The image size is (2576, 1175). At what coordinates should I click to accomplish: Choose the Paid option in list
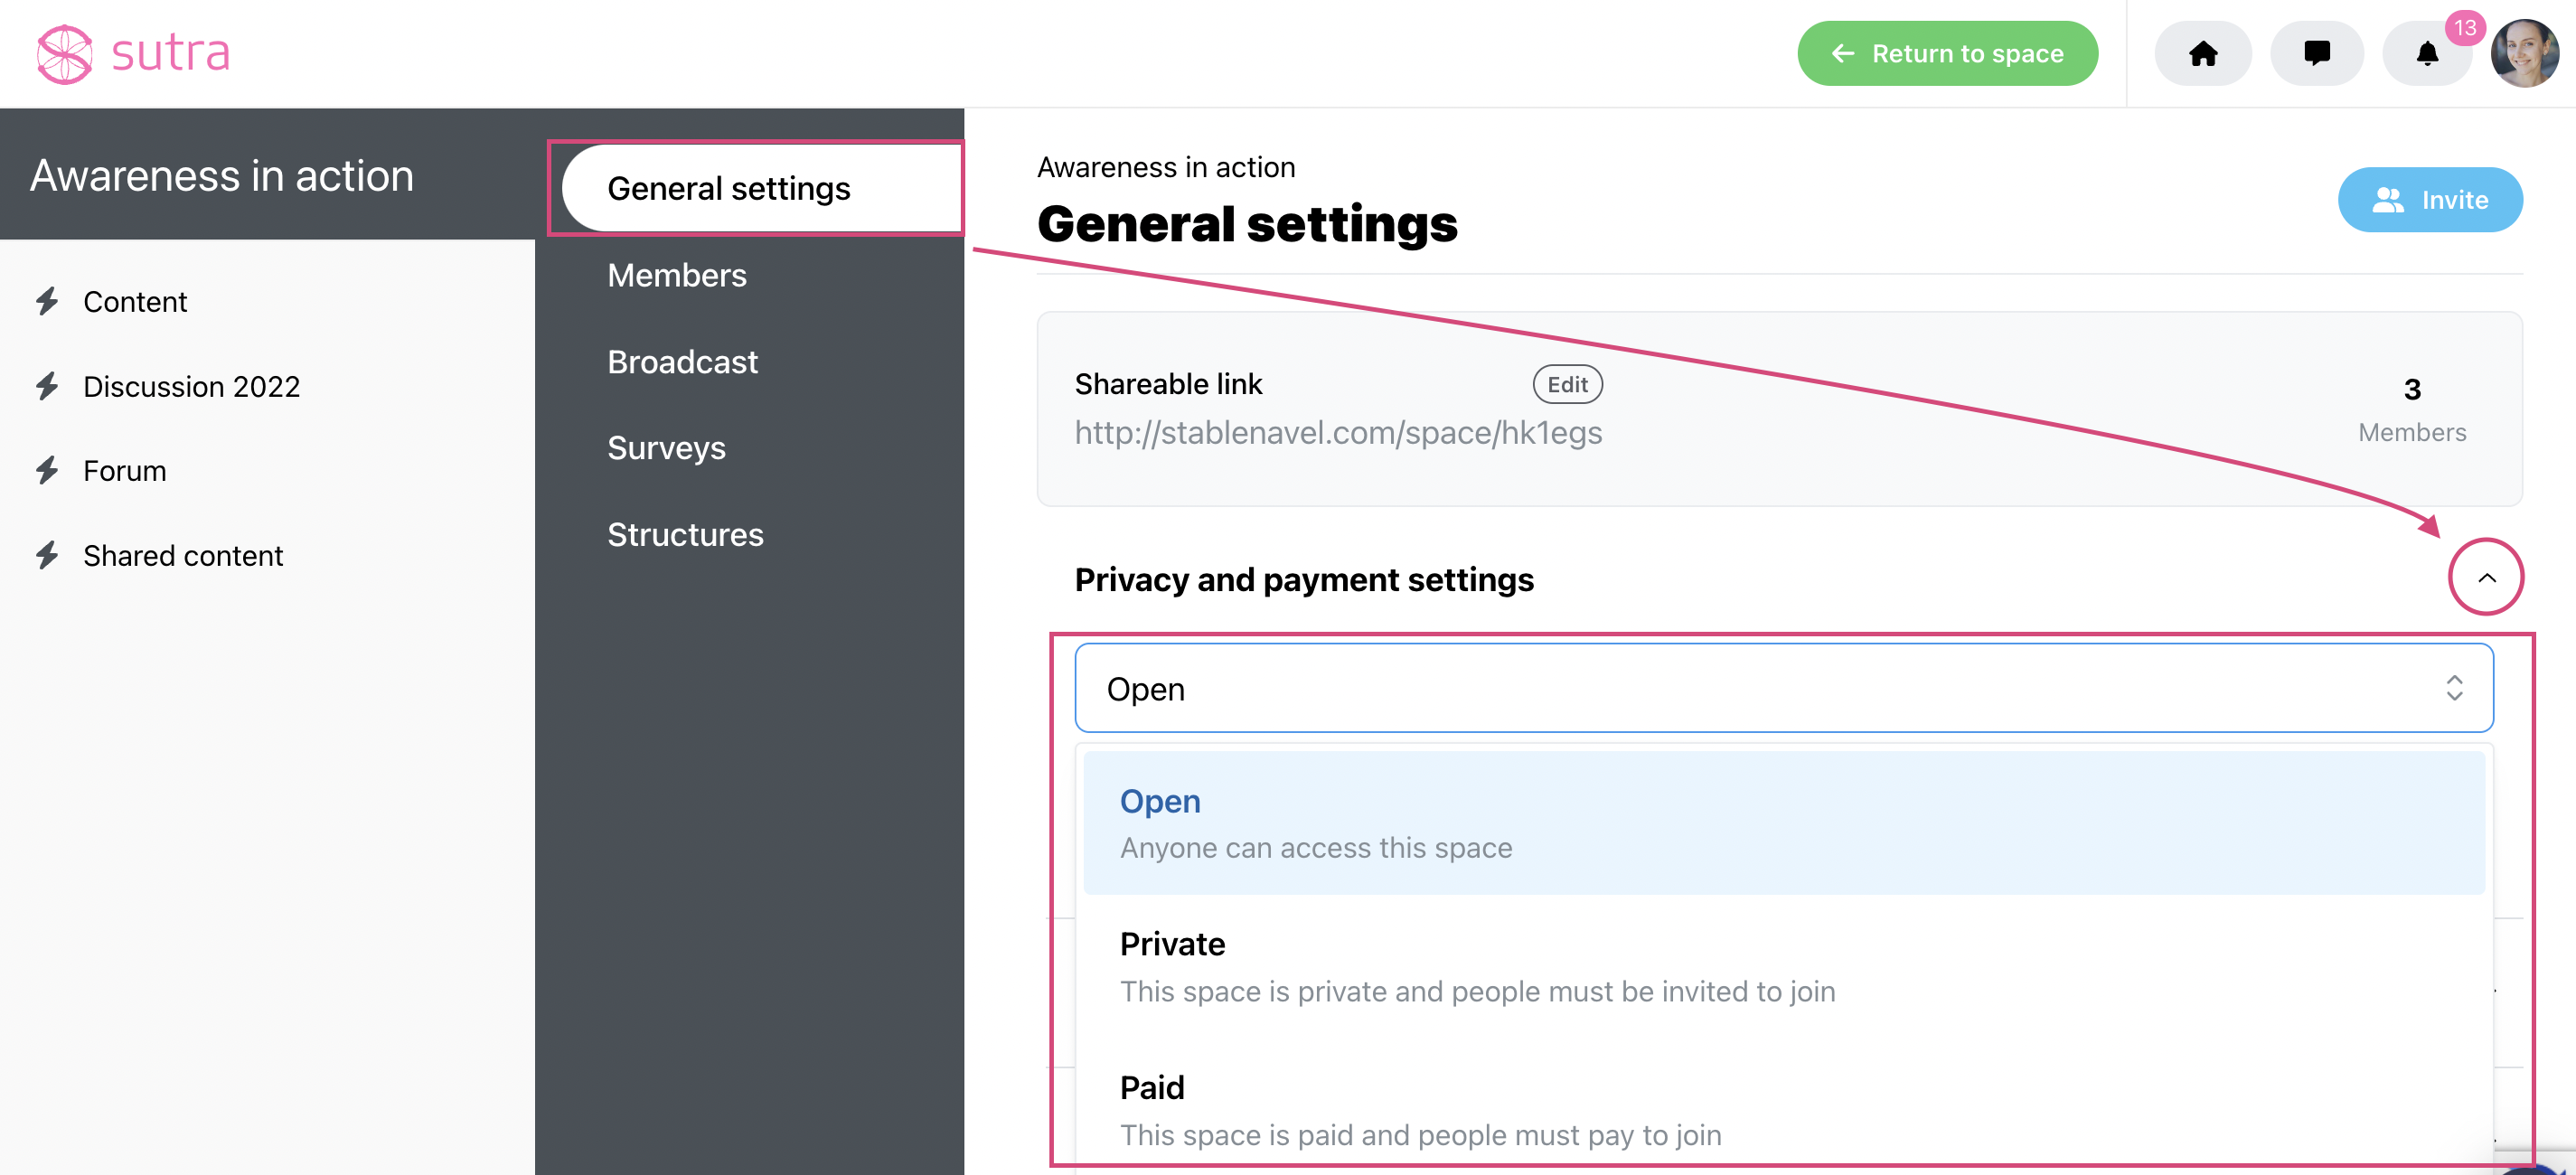pos(1783,1110)
